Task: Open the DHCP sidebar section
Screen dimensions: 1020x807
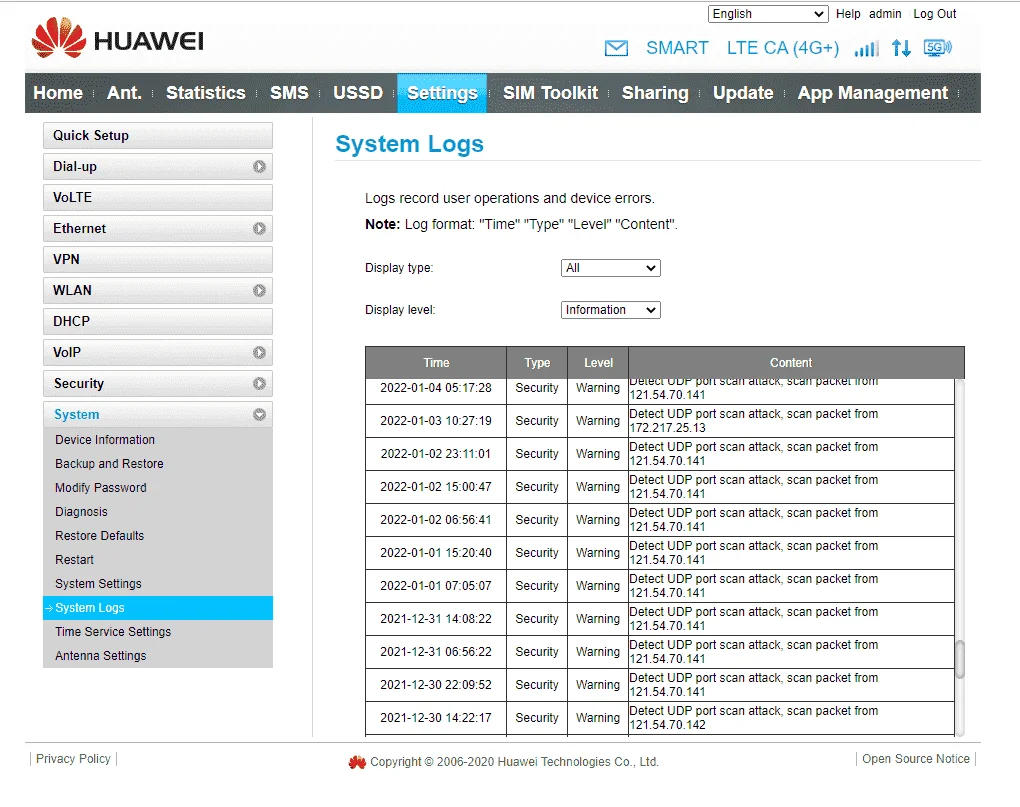Action: click(x=157, y=321)
